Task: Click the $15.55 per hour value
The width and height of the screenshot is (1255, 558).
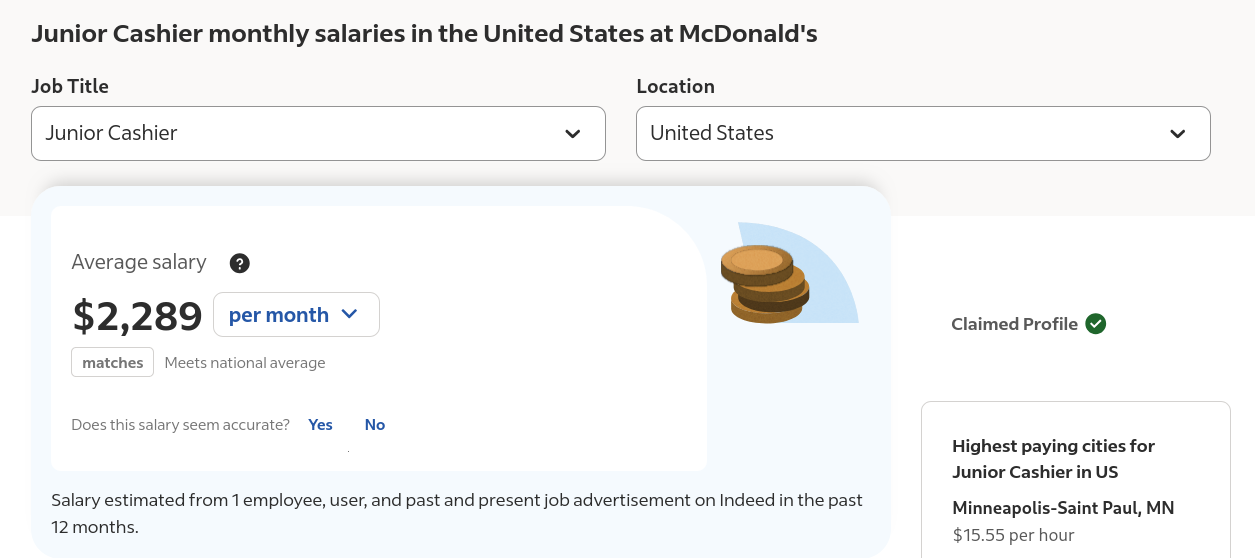Action: tap(1013, 535)
